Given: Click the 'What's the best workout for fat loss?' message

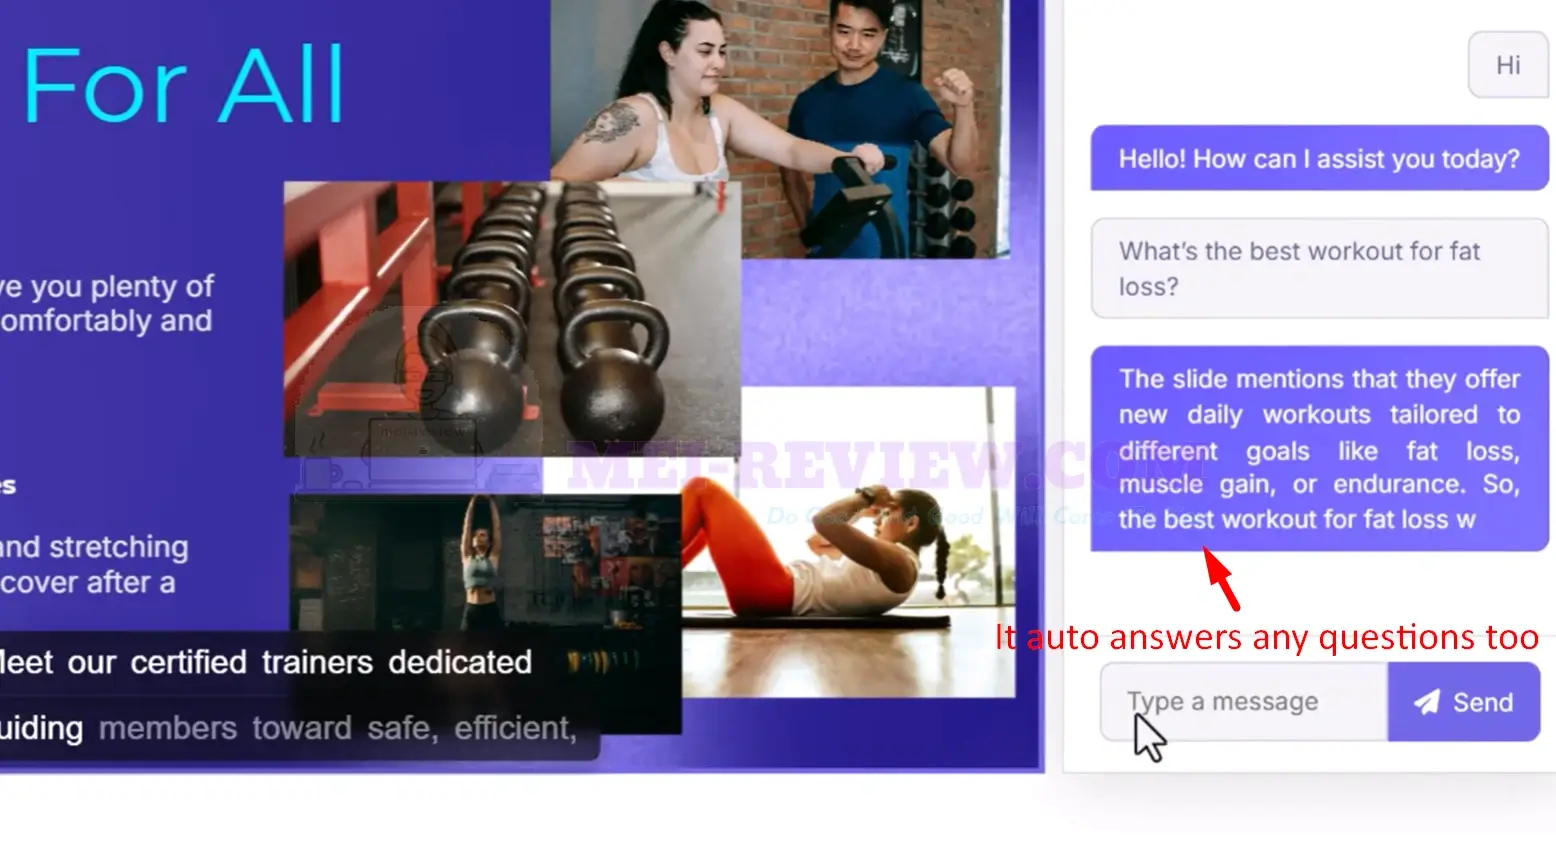Looking at the screenshot, I should [x=1319, y=268].
